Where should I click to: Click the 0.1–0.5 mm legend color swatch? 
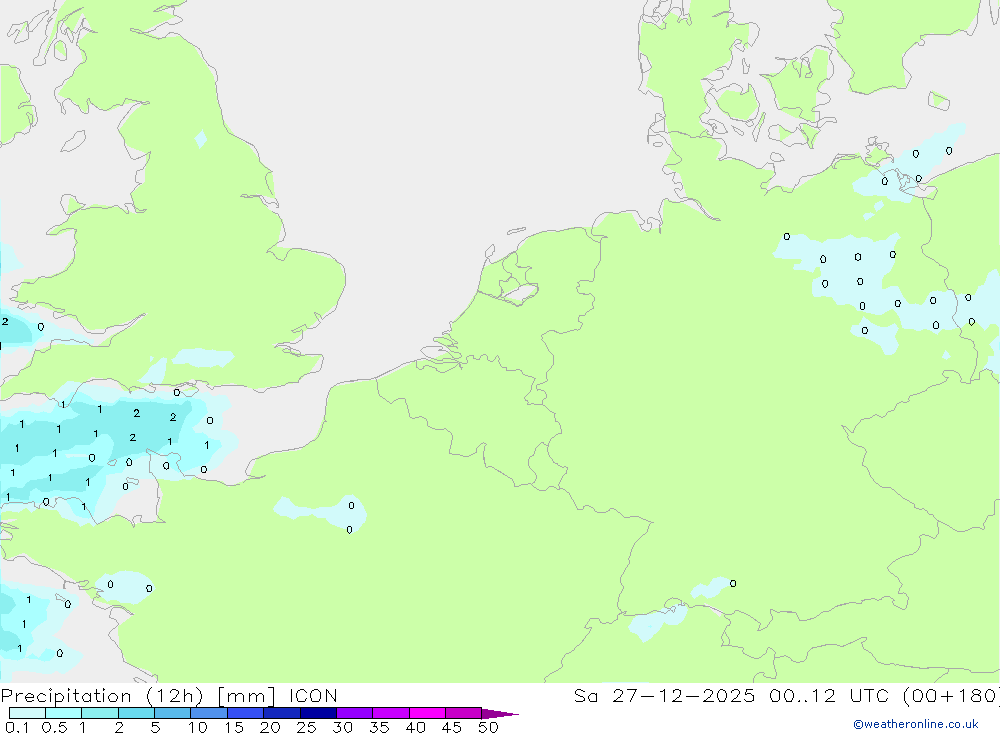tap(27, 713)
